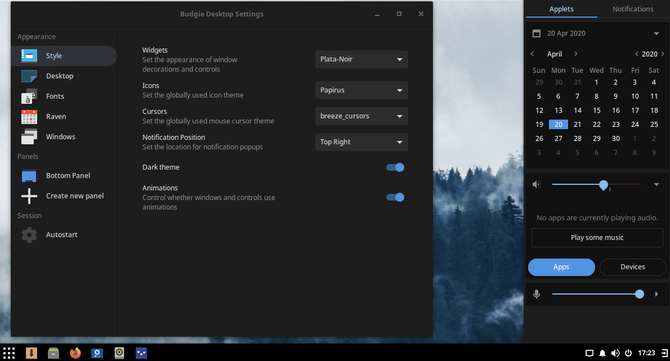Screen dimensions: 670x361
Task: Select April 30 in calendar
Action: coord(616,138)
